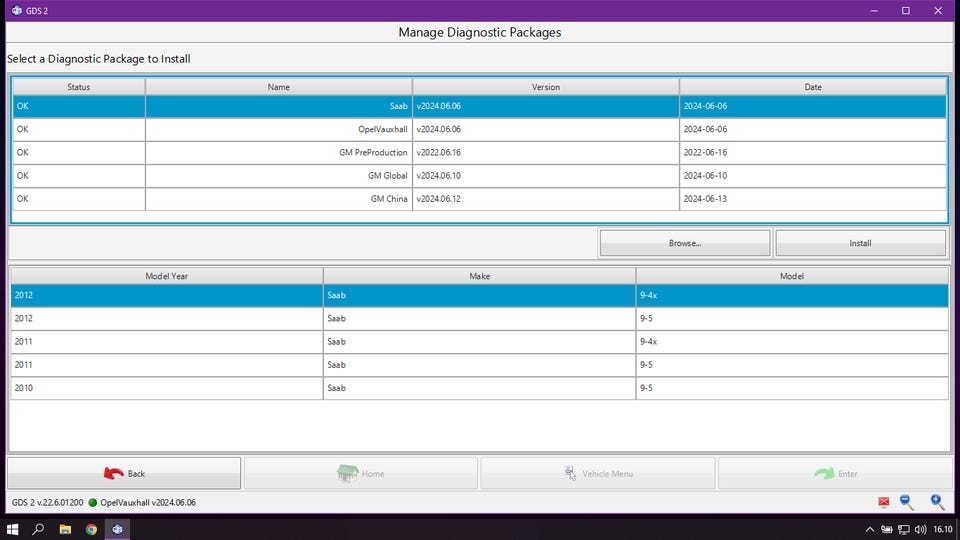This screenshot has width=960, height=540.
Task: Click the greyed-out Home button
Action: [361, 473]
